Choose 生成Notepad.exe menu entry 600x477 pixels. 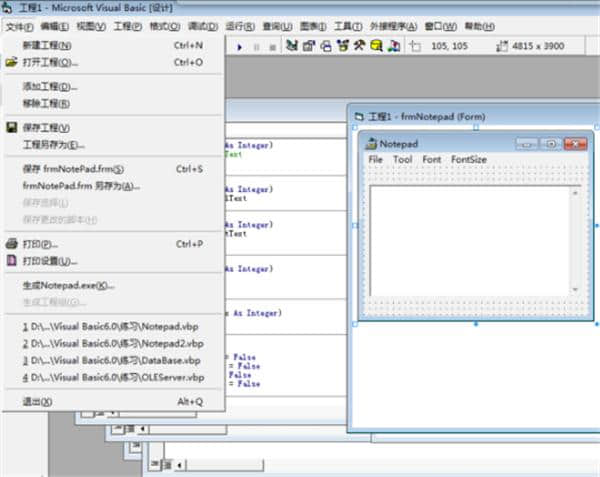[x=68, y=285]
